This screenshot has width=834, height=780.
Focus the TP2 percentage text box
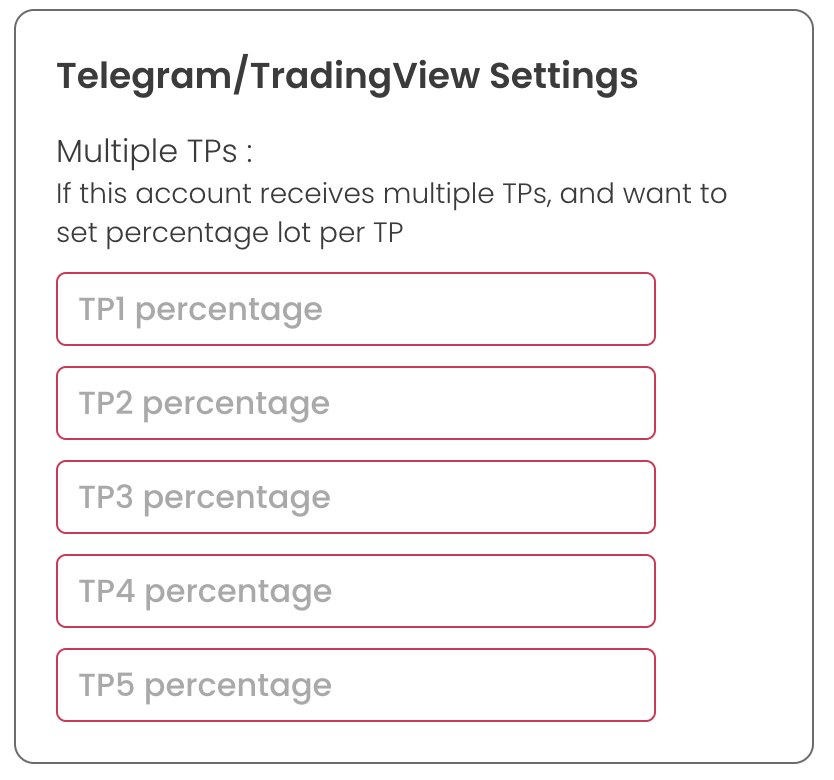tap(356, 403)
